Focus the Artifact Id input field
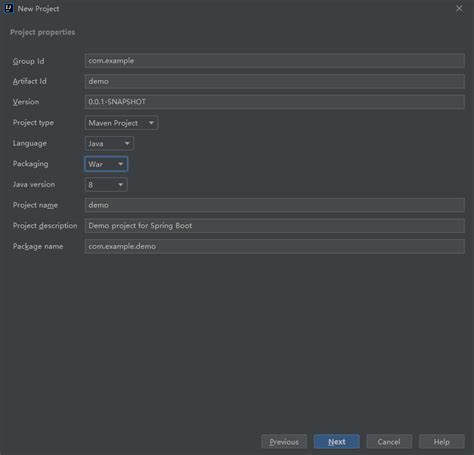Image resolution: width=474 pixels, height=455 pixels. [274, 81]
